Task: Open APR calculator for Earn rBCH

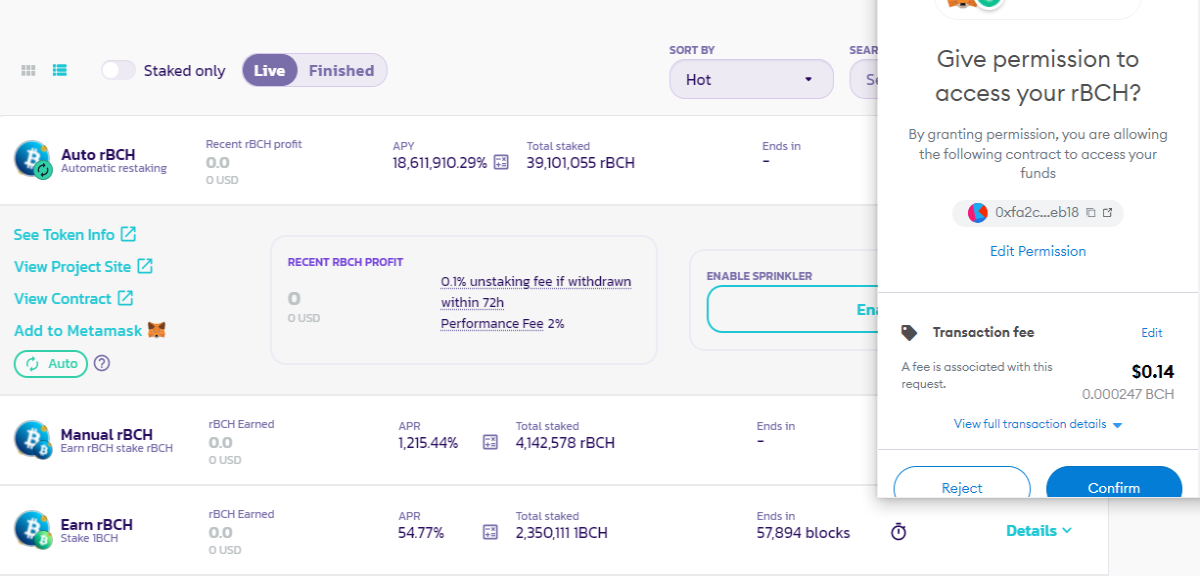Action: pyautogui.click(x=490, y=532)
